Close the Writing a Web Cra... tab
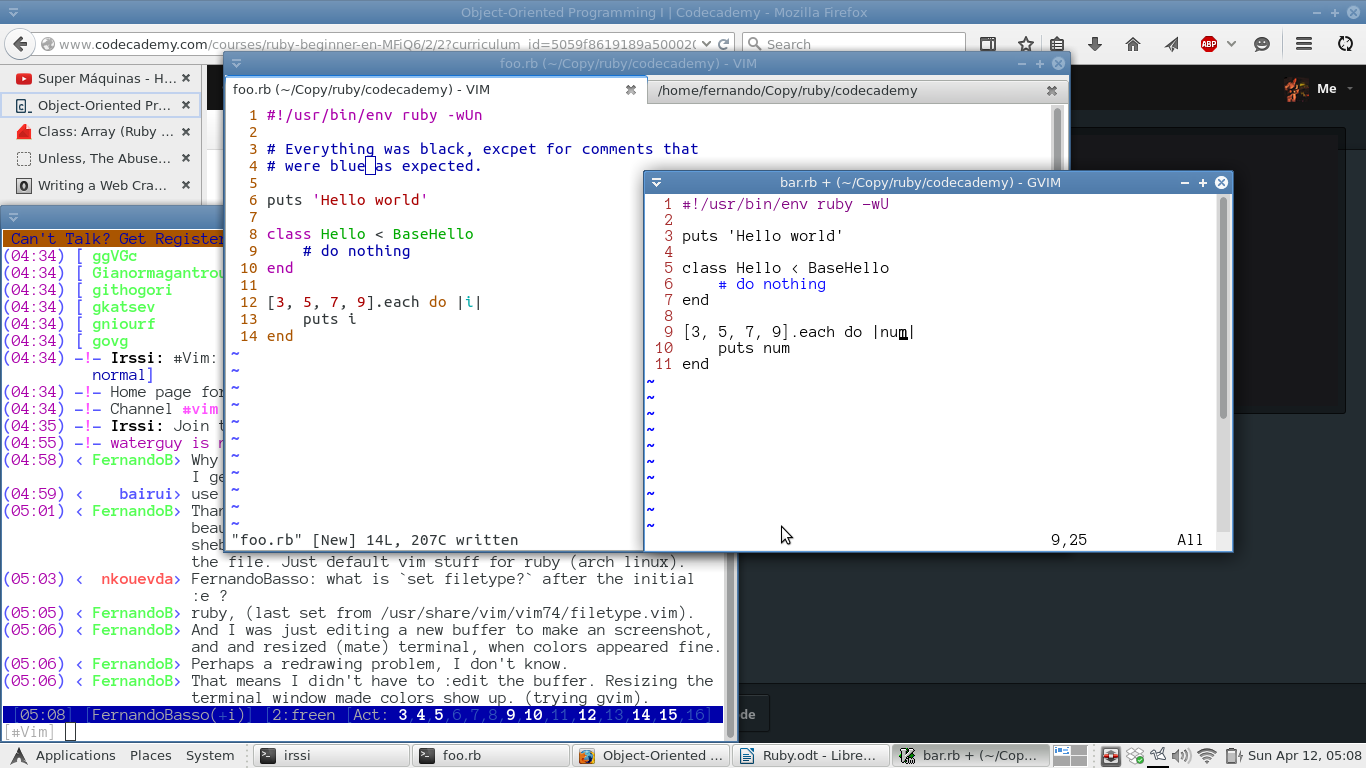 [x=186, y=186]
